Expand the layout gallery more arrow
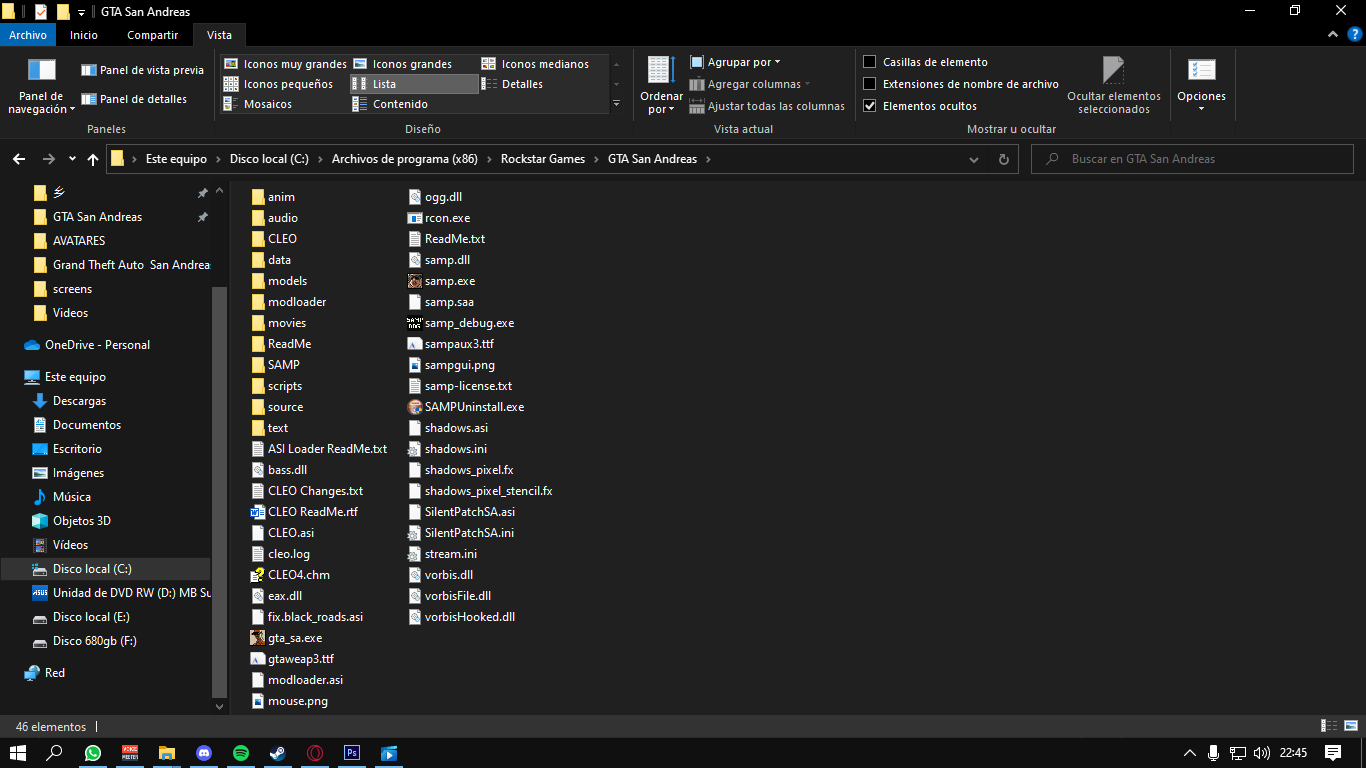The width and height of the screenshot is (1366, 768). [616, 104]
